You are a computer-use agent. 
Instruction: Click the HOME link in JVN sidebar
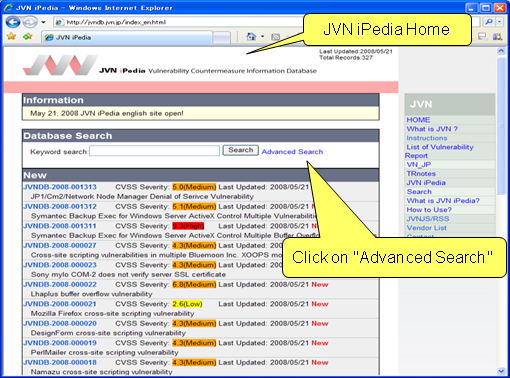[x=418, y=120]
